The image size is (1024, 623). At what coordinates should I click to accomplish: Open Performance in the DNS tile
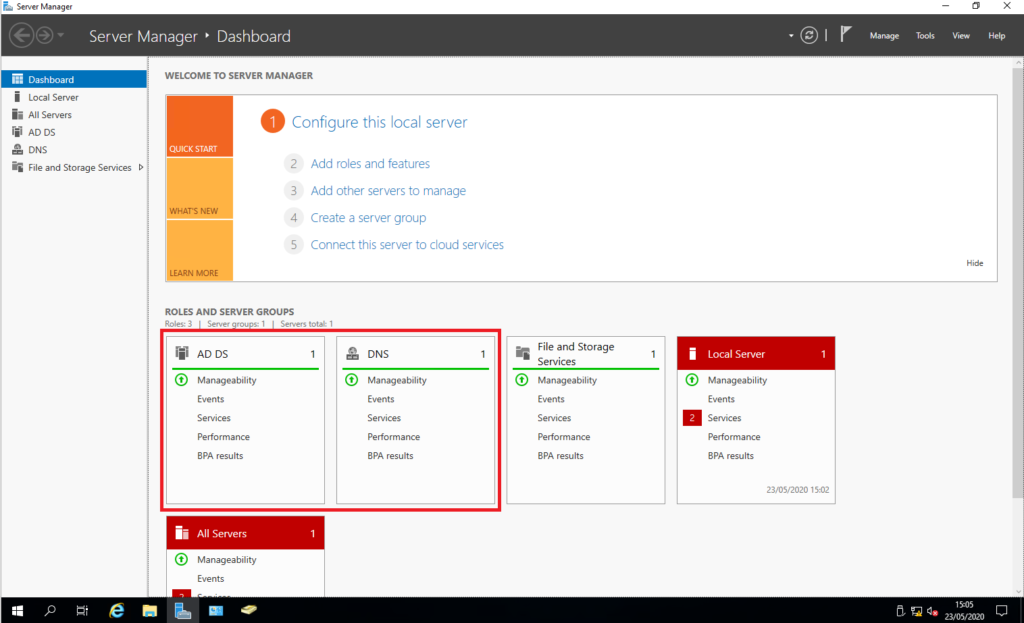pyautogui.click(x=394, y=437)
